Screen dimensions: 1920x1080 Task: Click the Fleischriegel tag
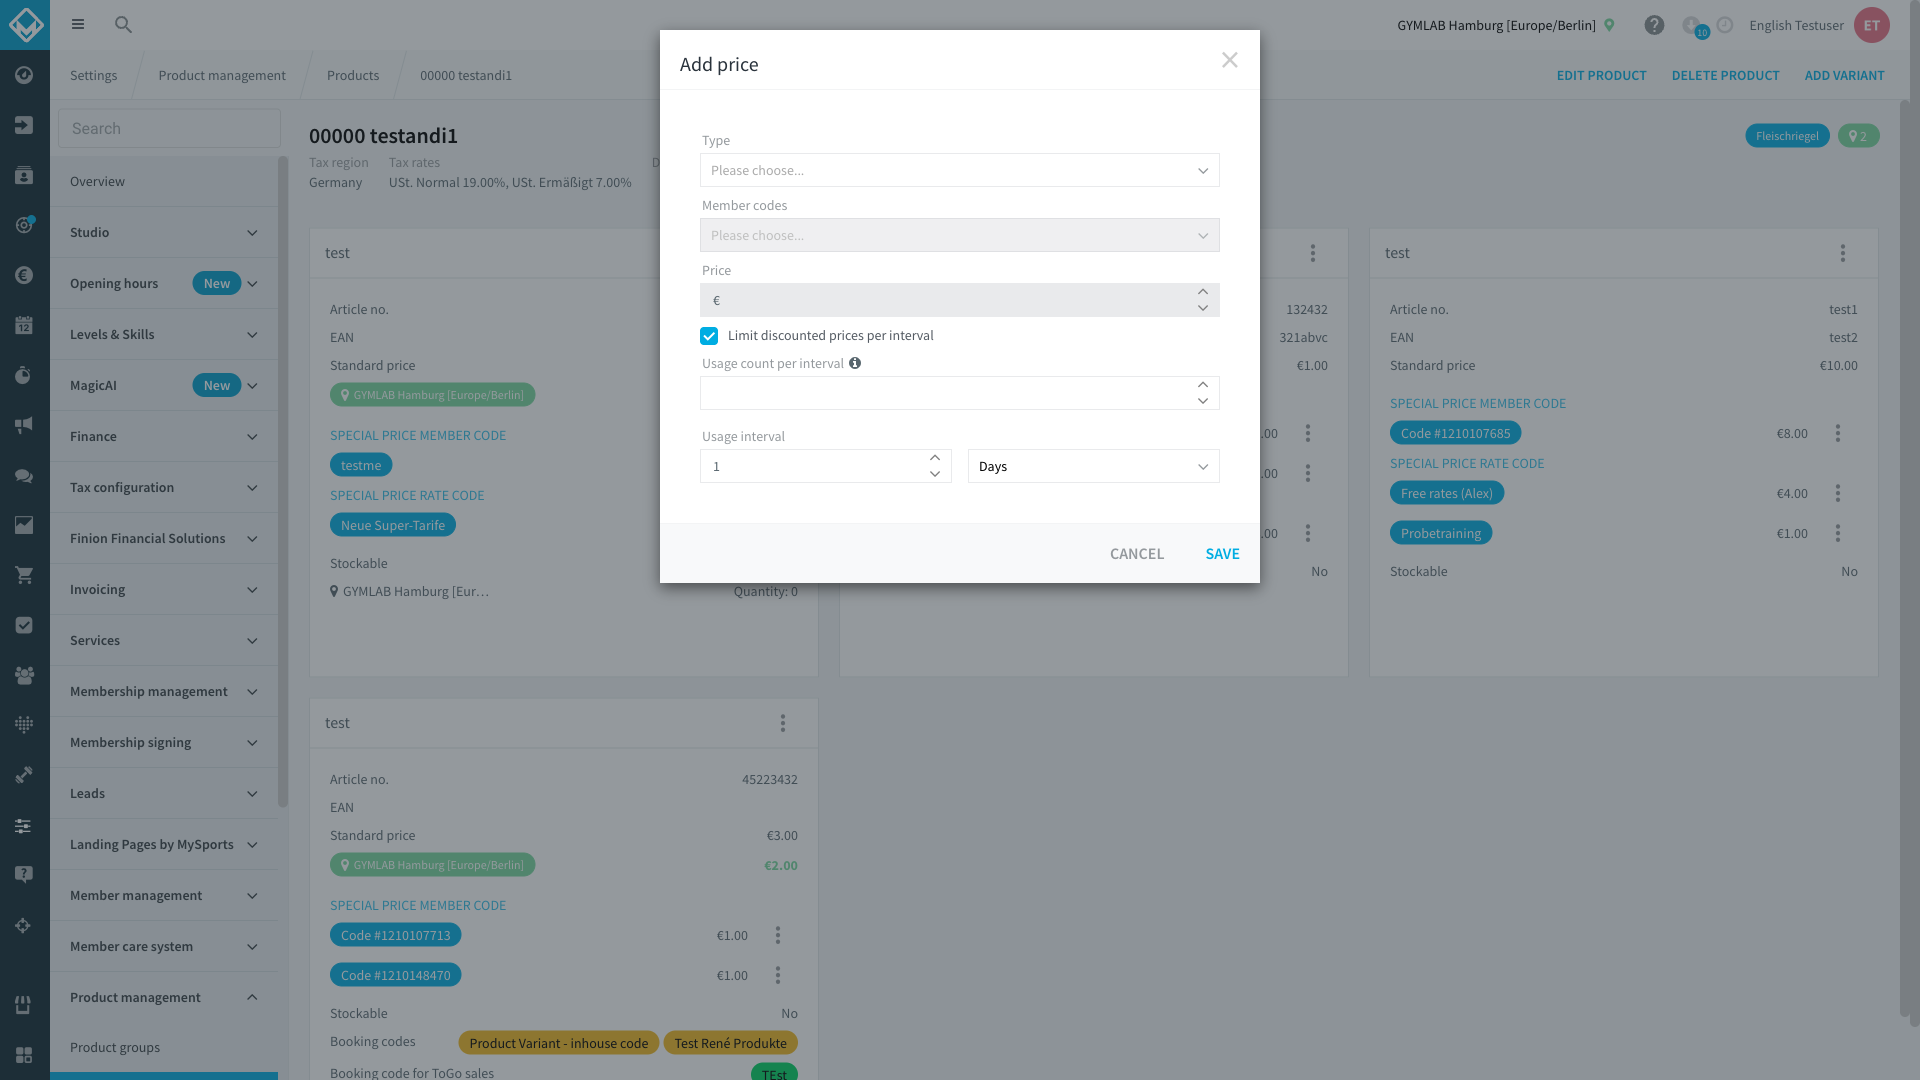click(1787, 136)
